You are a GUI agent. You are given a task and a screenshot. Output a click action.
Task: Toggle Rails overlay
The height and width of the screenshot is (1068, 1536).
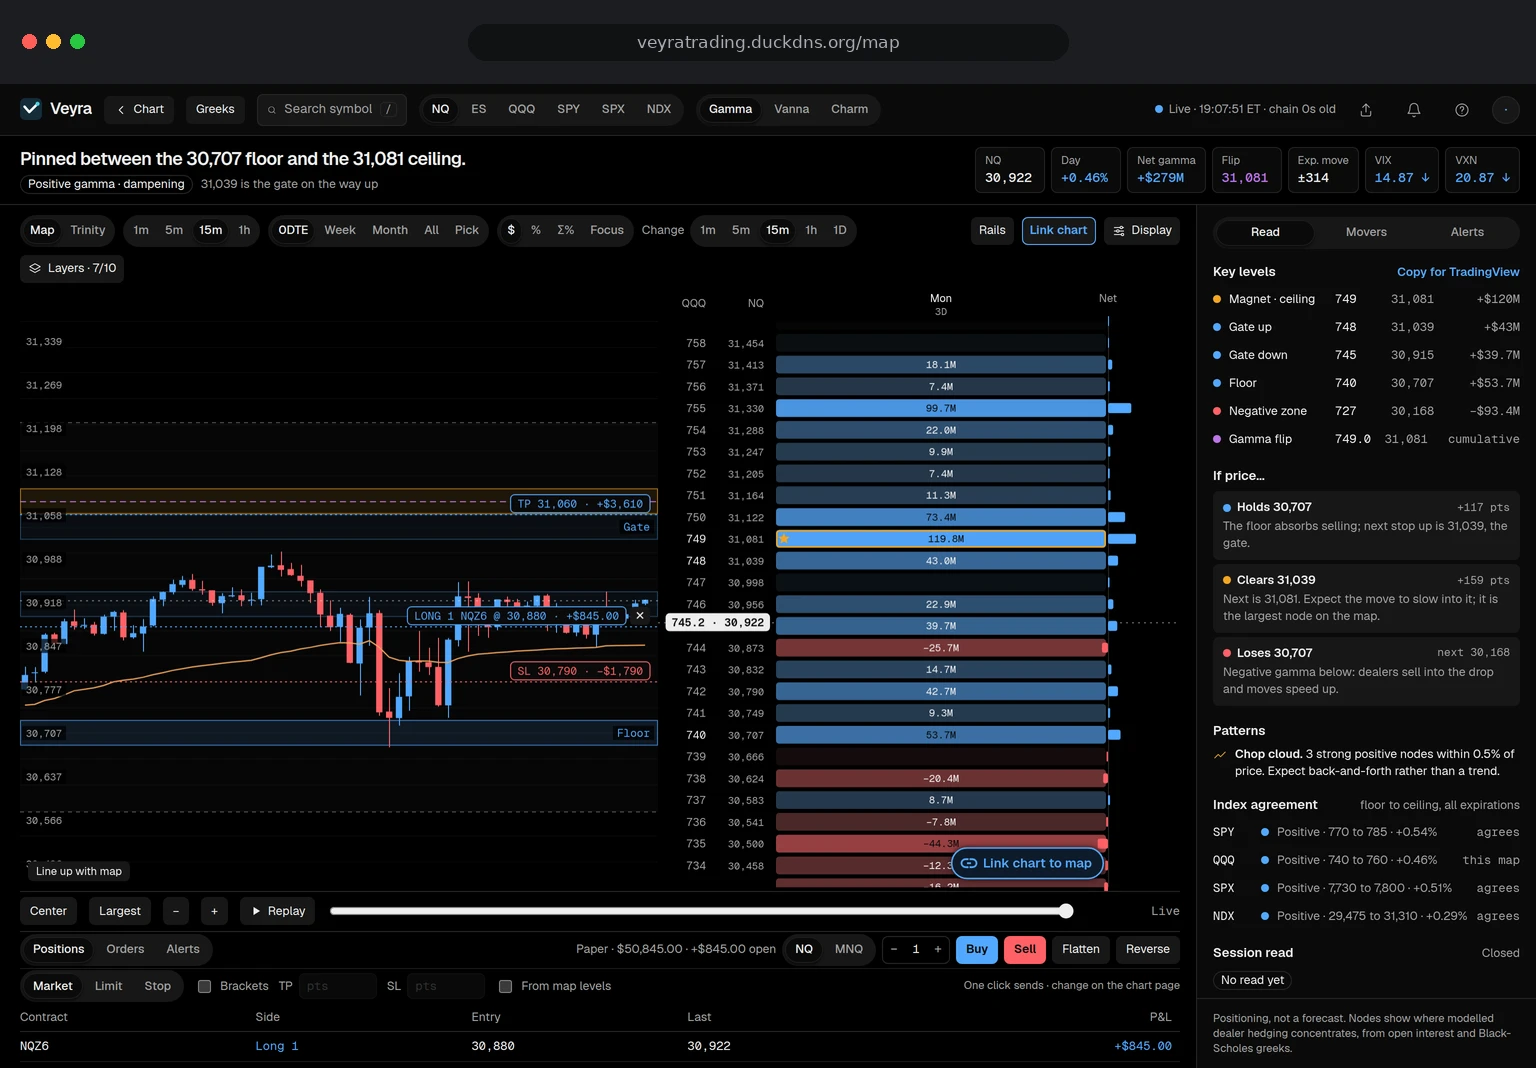point(992,230)
